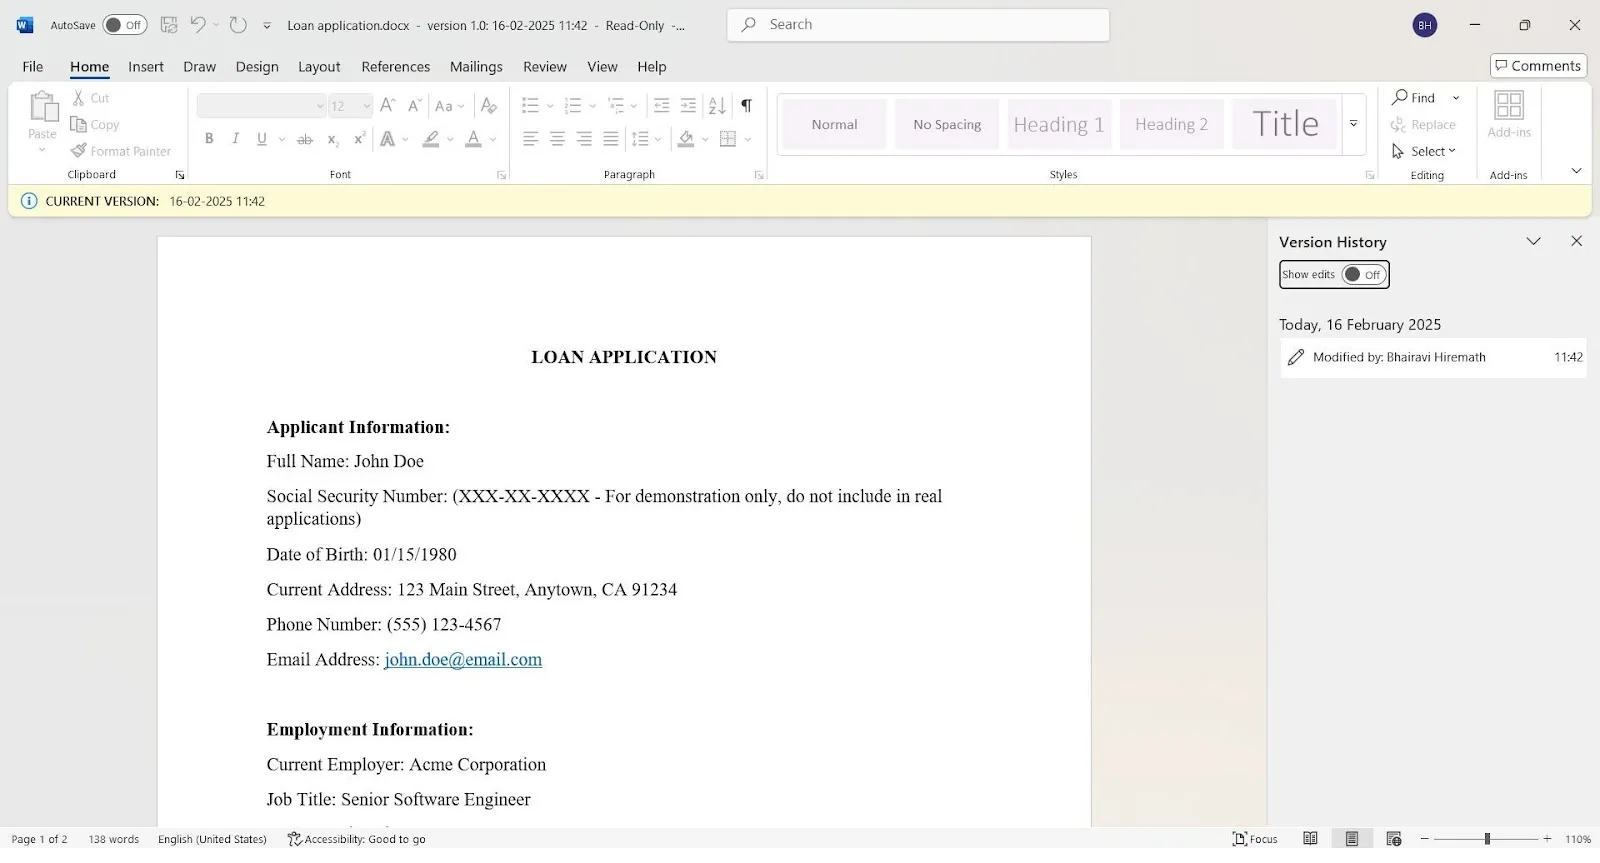Decrease paragraph indent
Screen dimensions: 1600x863
point(661,105)
